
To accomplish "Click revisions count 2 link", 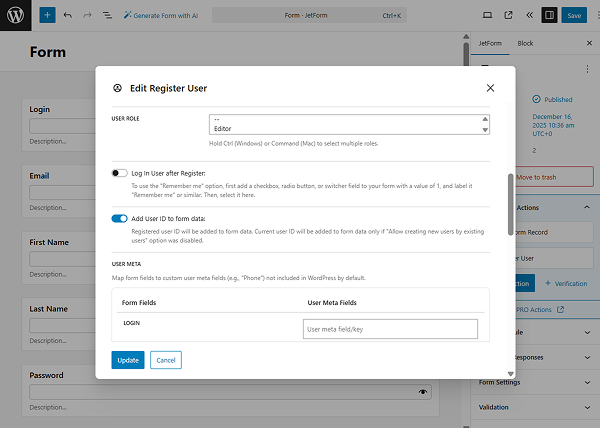I will (x=534, y=151).
